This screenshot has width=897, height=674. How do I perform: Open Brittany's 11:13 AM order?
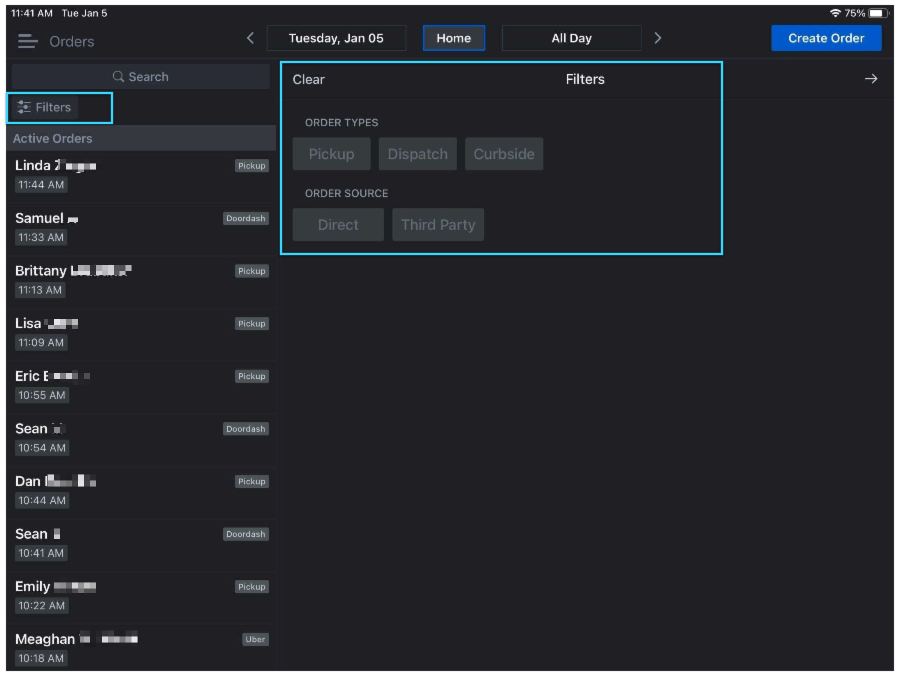(x=141, y=282)
